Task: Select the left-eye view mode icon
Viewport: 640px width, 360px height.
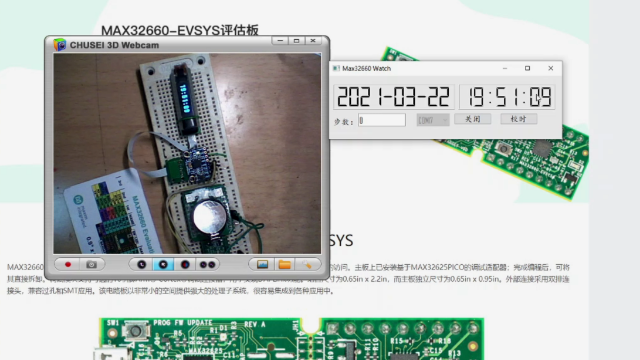Action: point(141,264)
